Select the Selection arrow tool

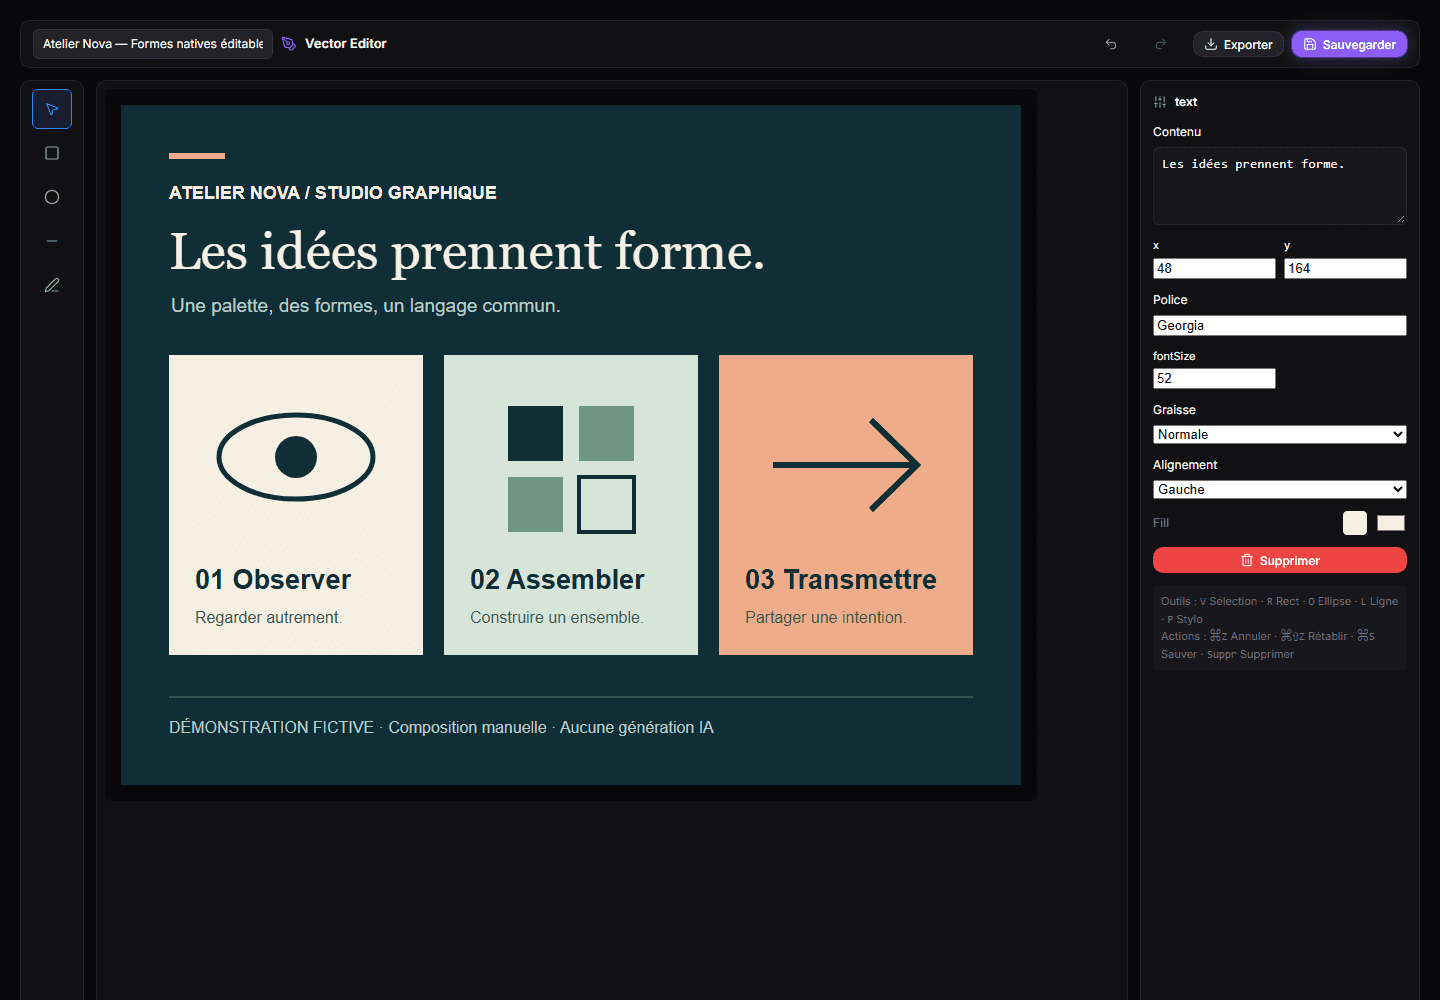click(52, 109)
